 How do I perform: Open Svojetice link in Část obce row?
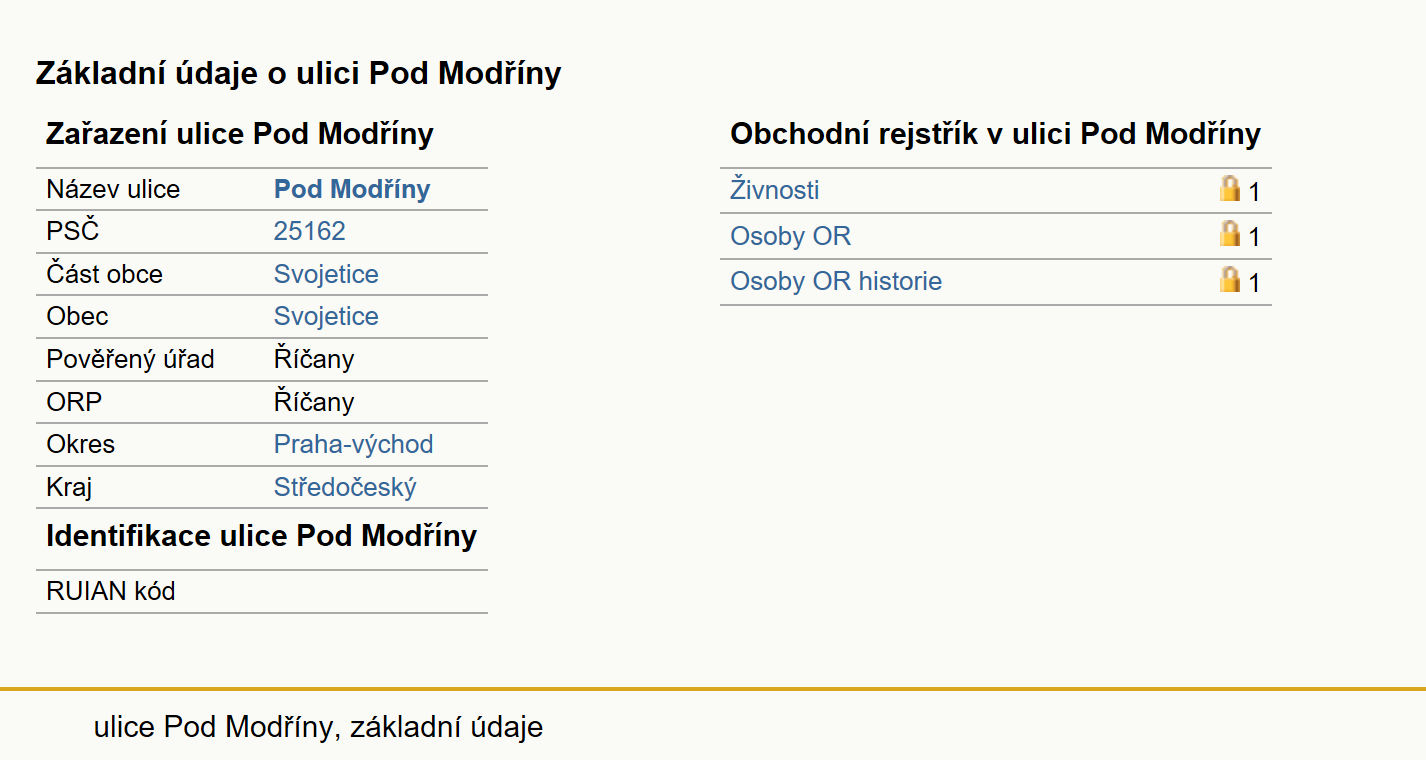[326, 274]
